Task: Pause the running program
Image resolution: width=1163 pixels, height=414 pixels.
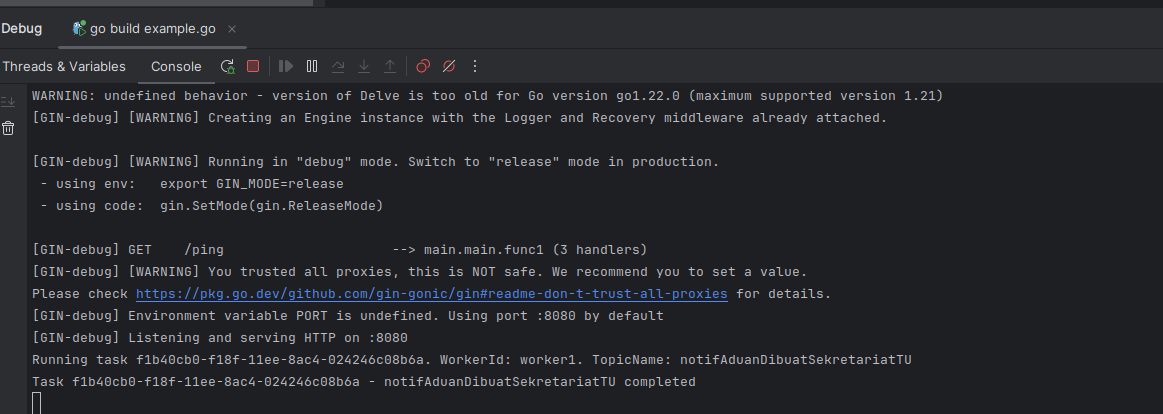Action: 312,66
